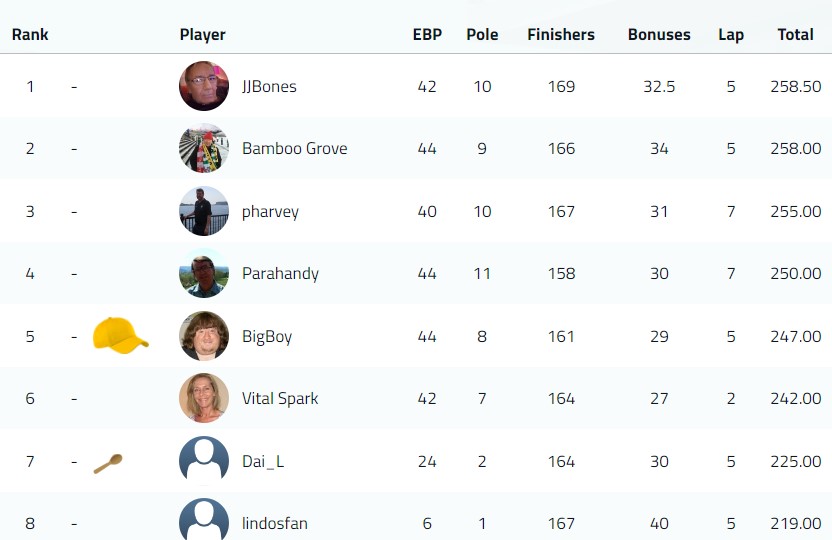Viewport: 832px width, 540px height.
Task: Sort by the Total column header
Action: (795, 34)
